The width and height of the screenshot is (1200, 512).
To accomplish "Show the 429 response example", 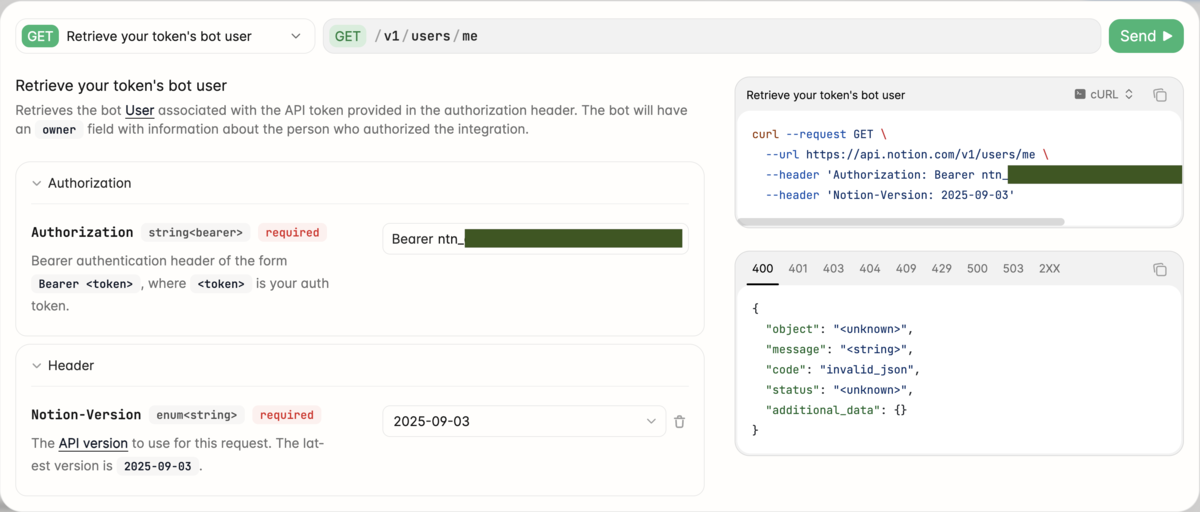I will 941,269.
